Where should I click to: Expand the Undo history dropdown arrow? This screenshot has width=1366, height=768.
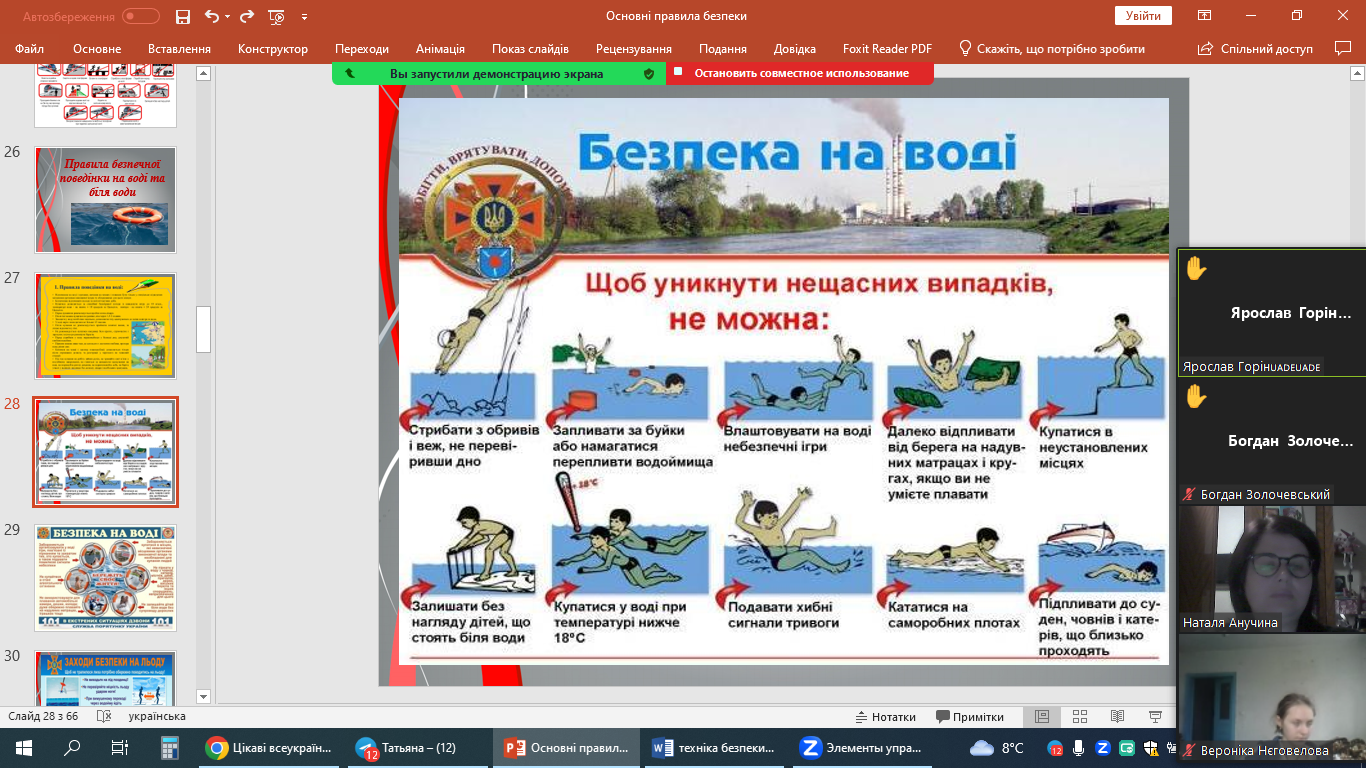pyautogui.click(x=227, y=16)
